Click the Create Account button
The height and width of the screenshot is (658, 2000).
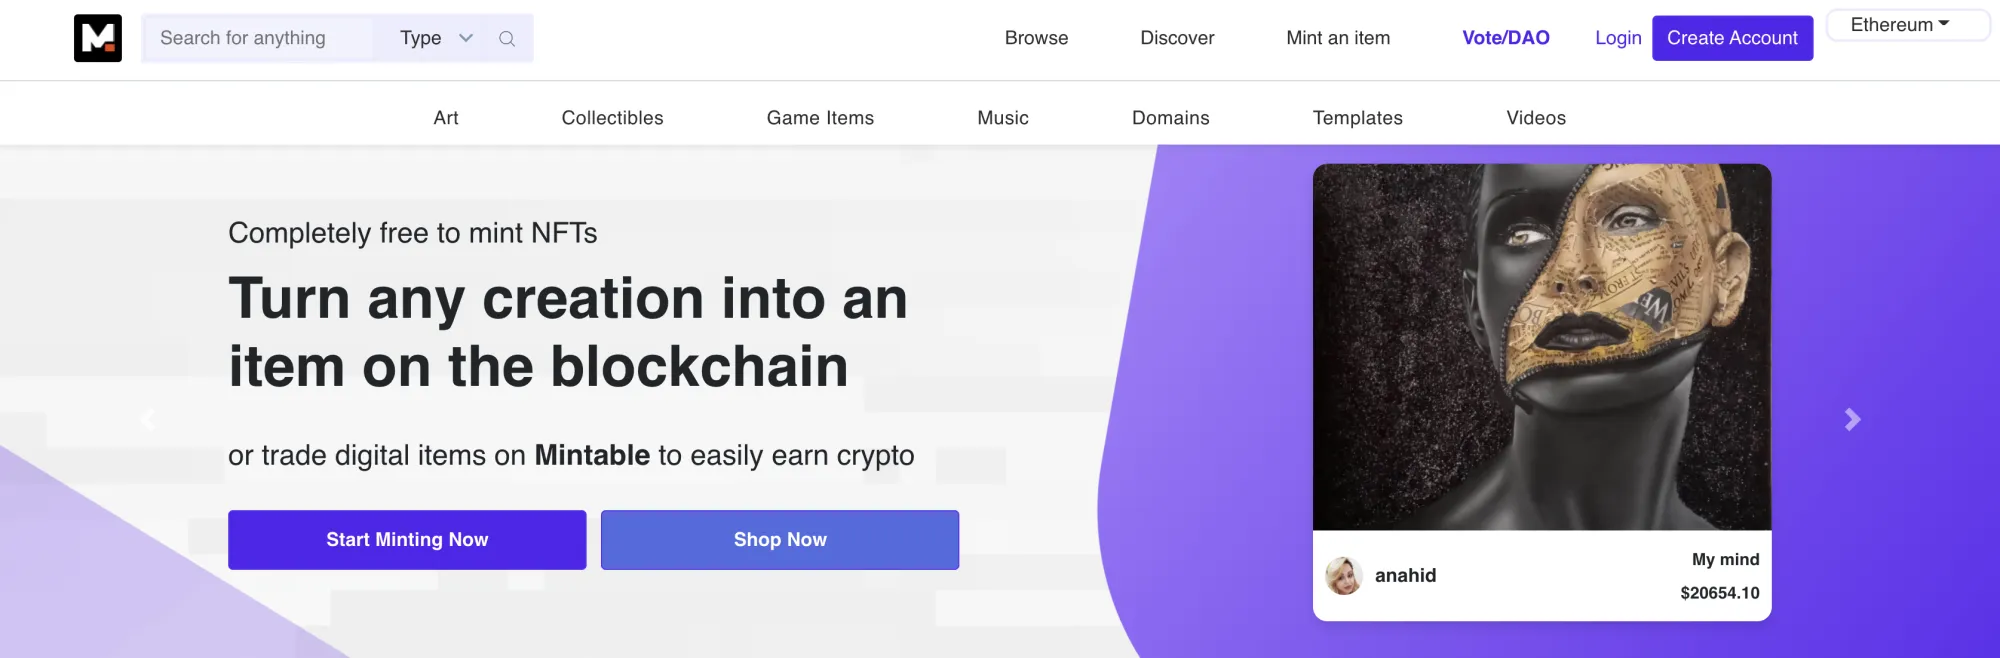click(1733, 38)
